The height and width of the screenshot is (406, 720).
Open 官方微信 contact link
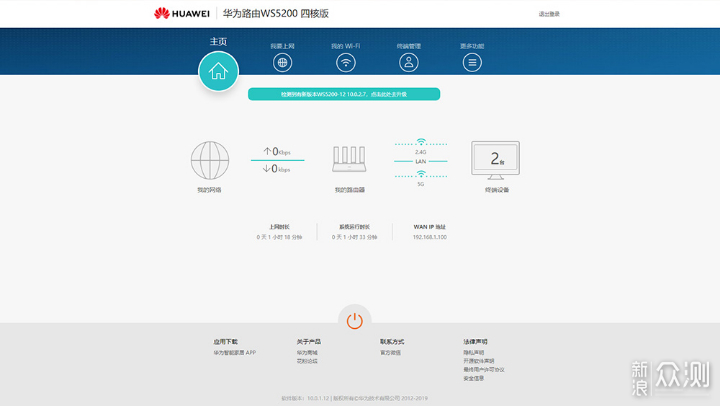tap(390, 353)
